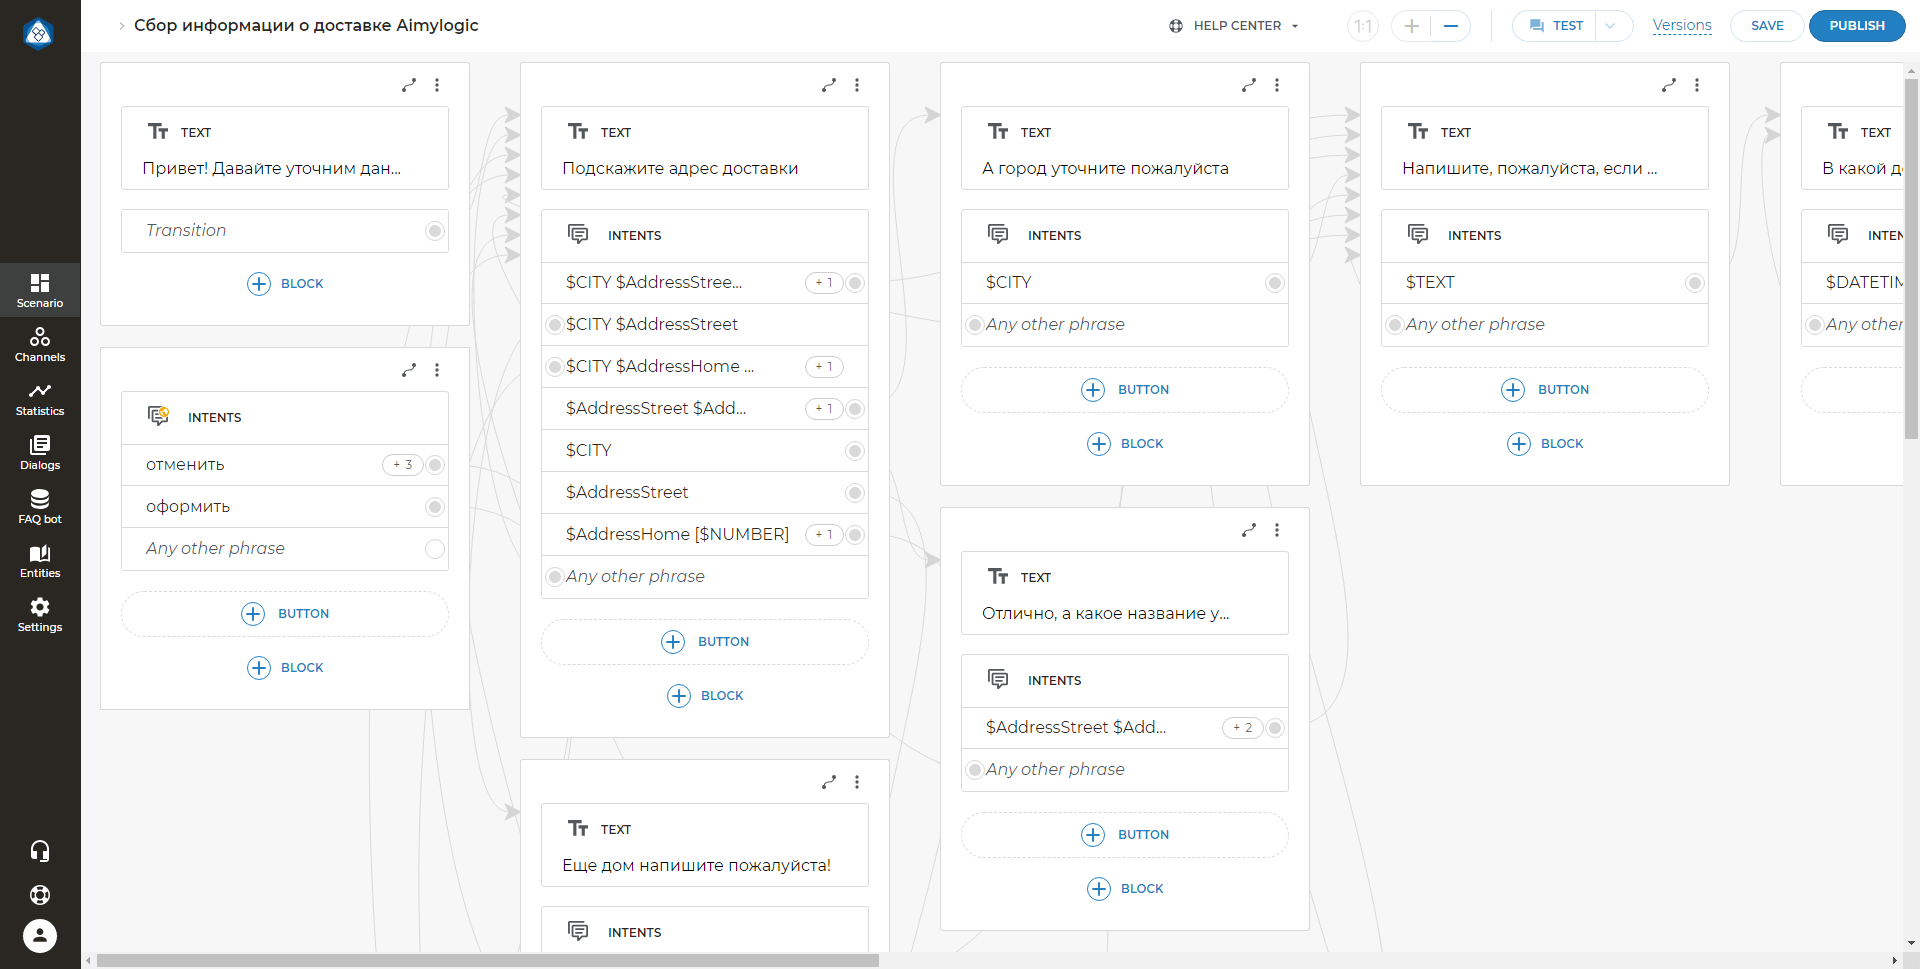Expand +3 badge on отменить intent
This screenshot has height=969, width=1920.
pyautogui.click(x=403, y=465)
